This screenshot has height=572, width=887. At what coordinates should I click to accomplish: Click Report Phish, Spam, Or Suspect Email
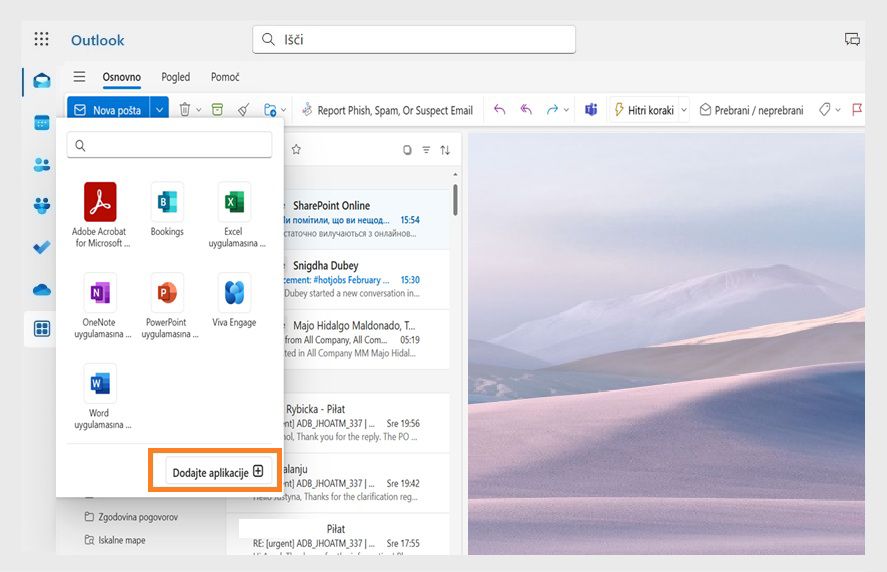click(387, 110)
